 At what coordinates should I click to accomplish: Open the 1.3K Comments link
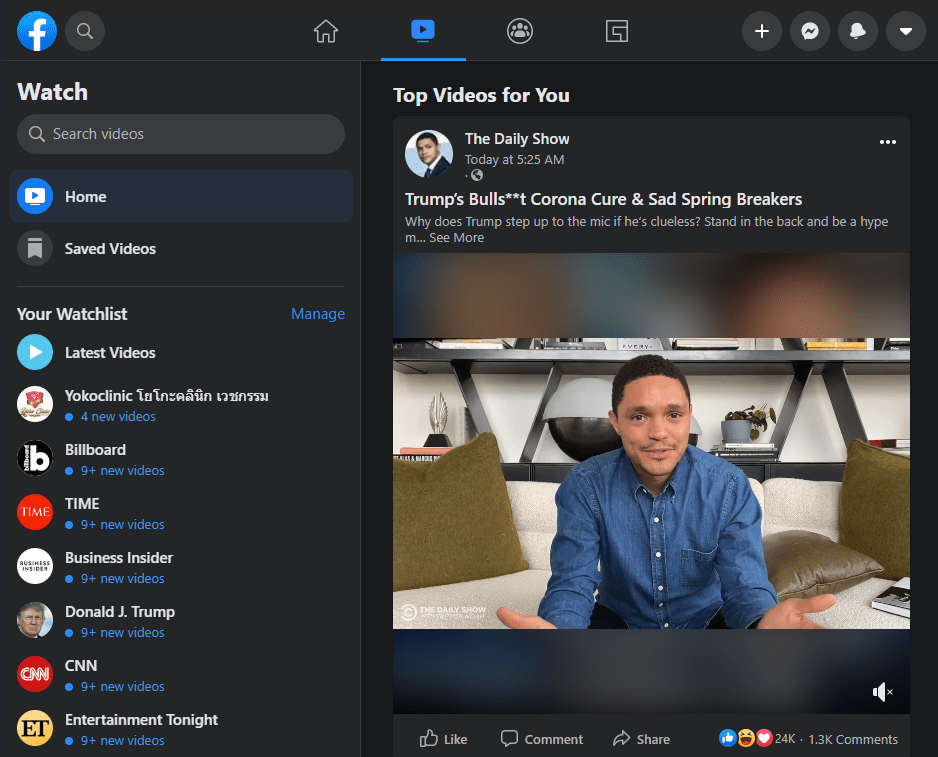(x=853, y=740)
